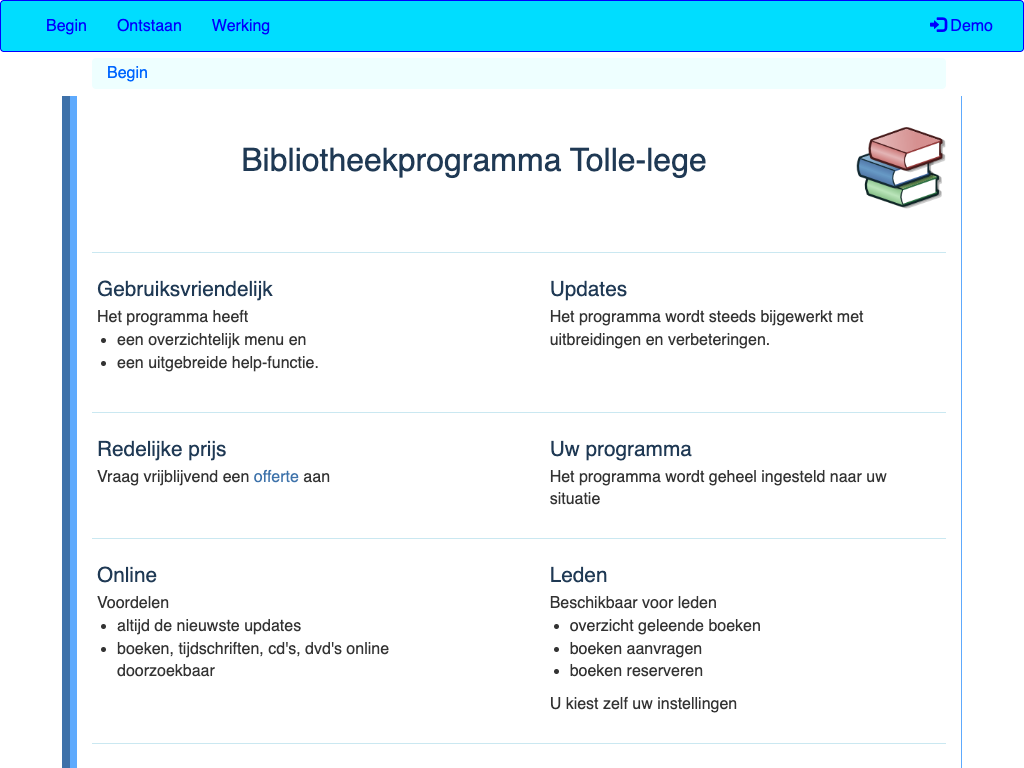Image resolution: width=1024 pixels, height=768 pixels.
Task: Click the Gebruiksvriendelijk heading
Action: tap(184, 289)
